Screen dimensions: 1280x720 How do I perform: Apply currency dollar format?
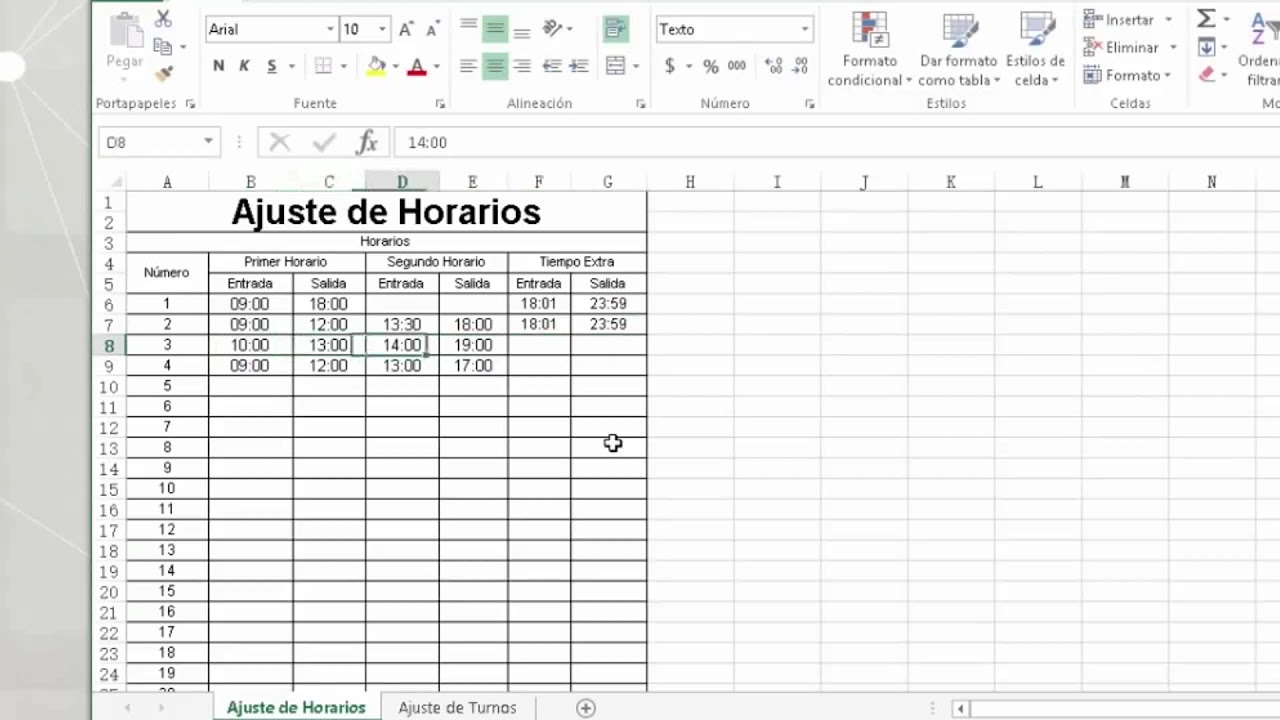coord(669,66)
